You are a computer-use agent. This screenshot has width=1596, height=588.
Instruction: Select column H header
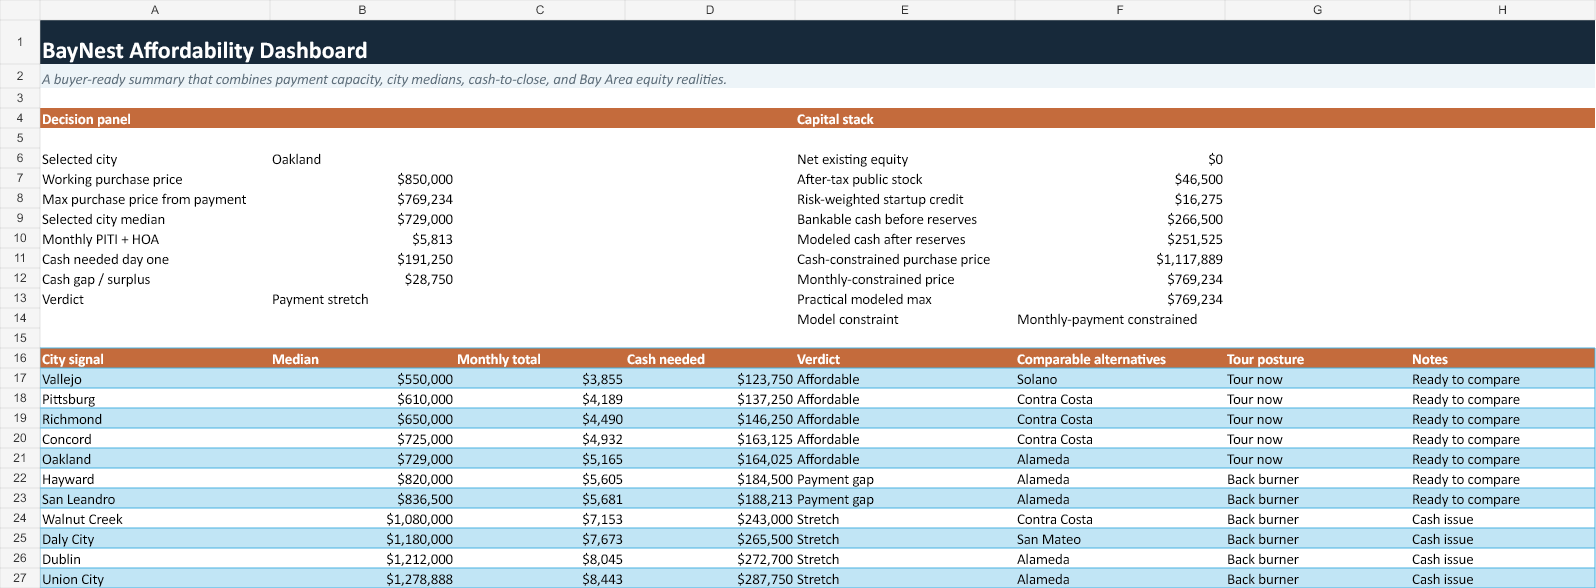click(1502, 10)
